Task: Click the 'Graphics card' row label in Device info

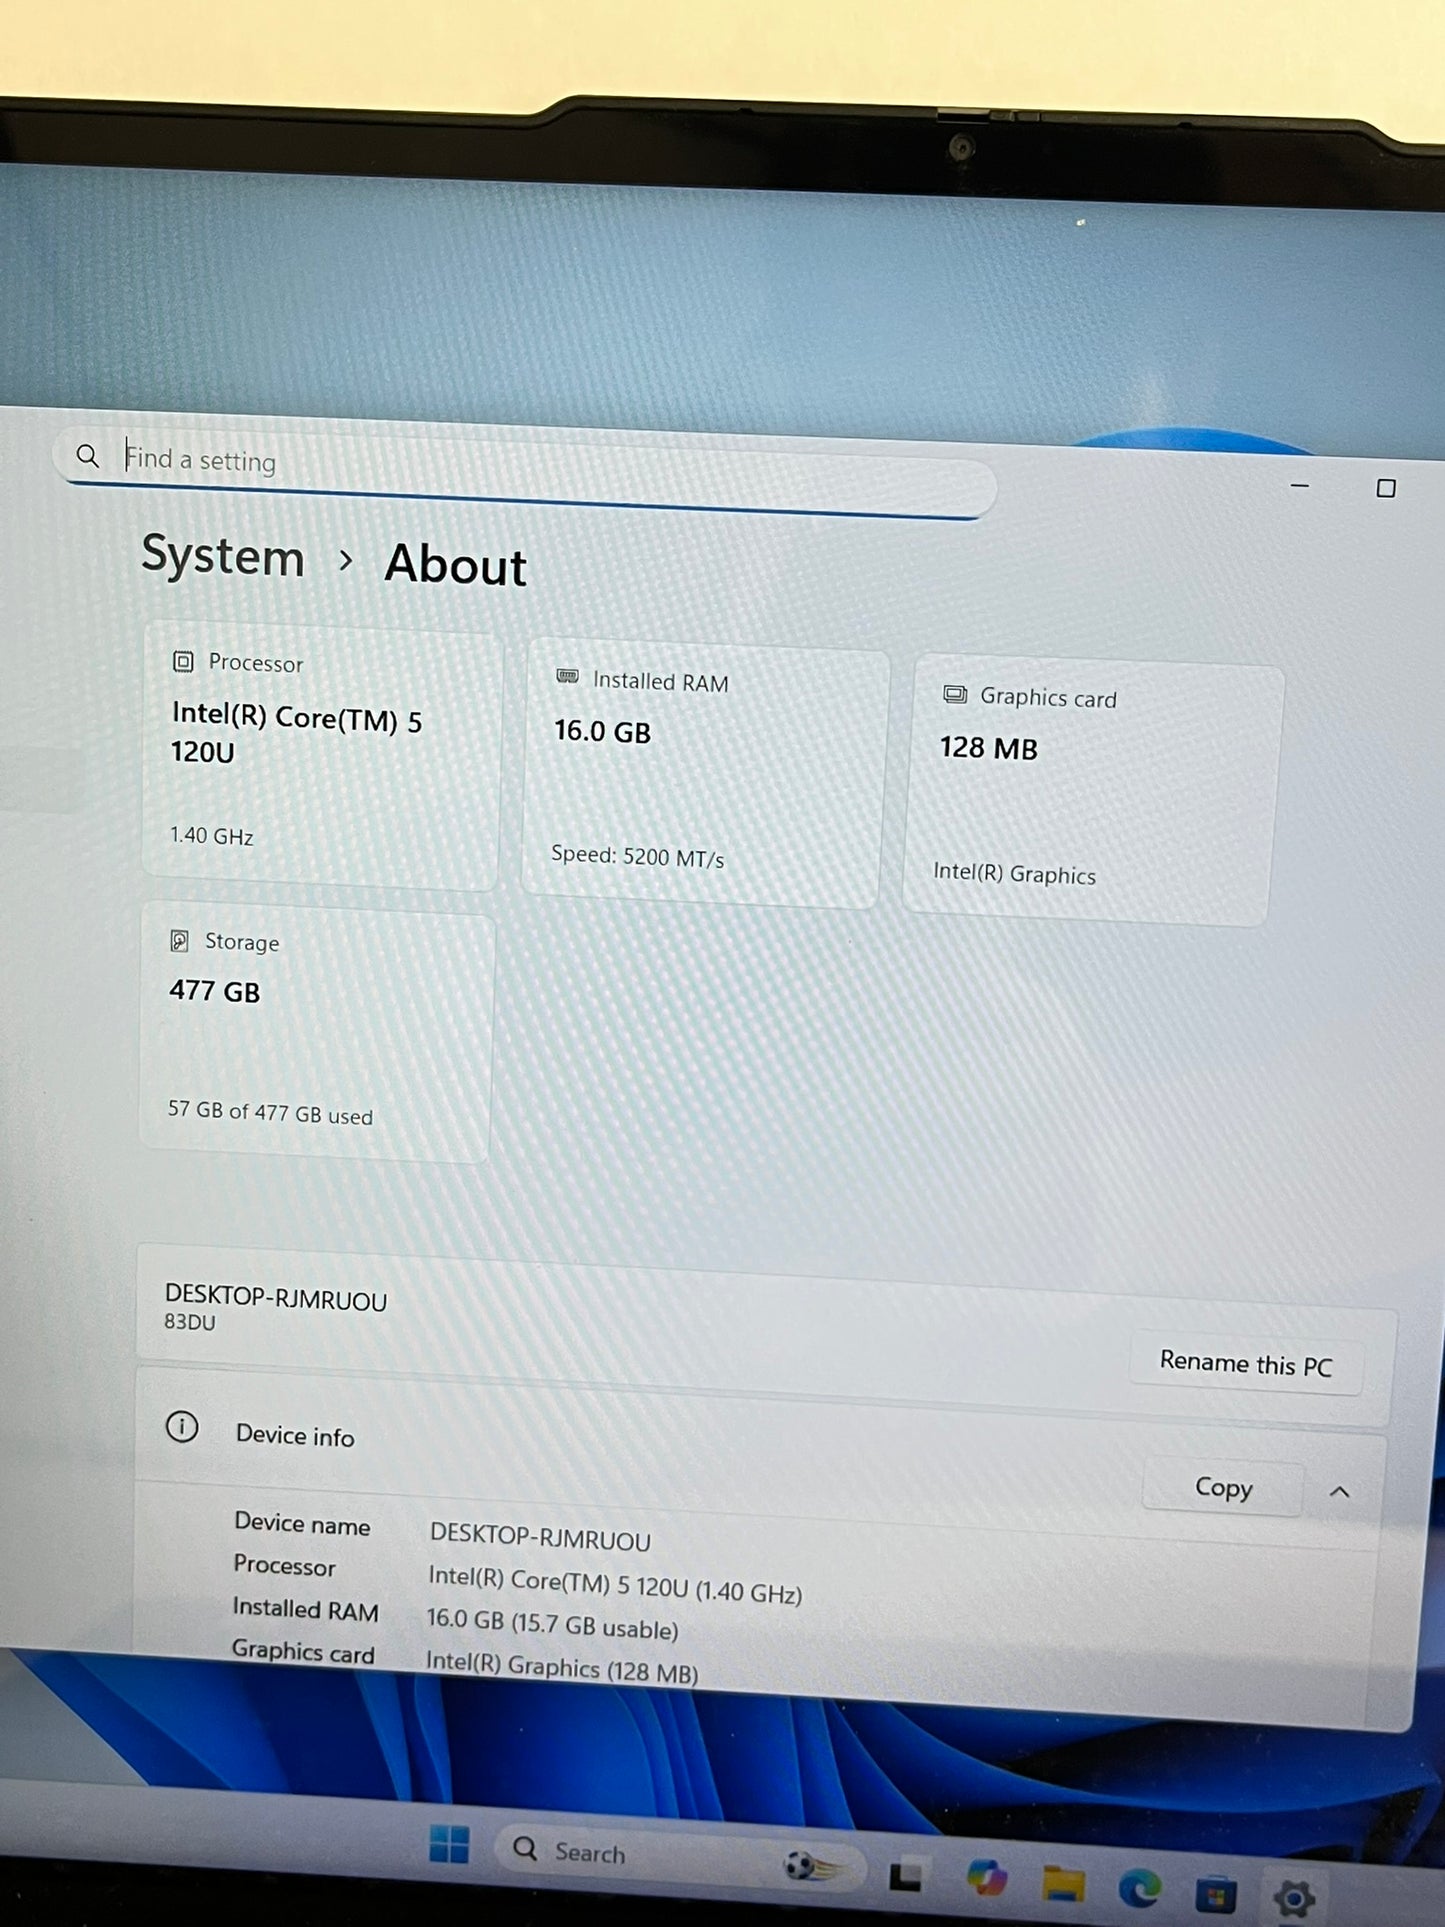Action: coord(303,1652)
